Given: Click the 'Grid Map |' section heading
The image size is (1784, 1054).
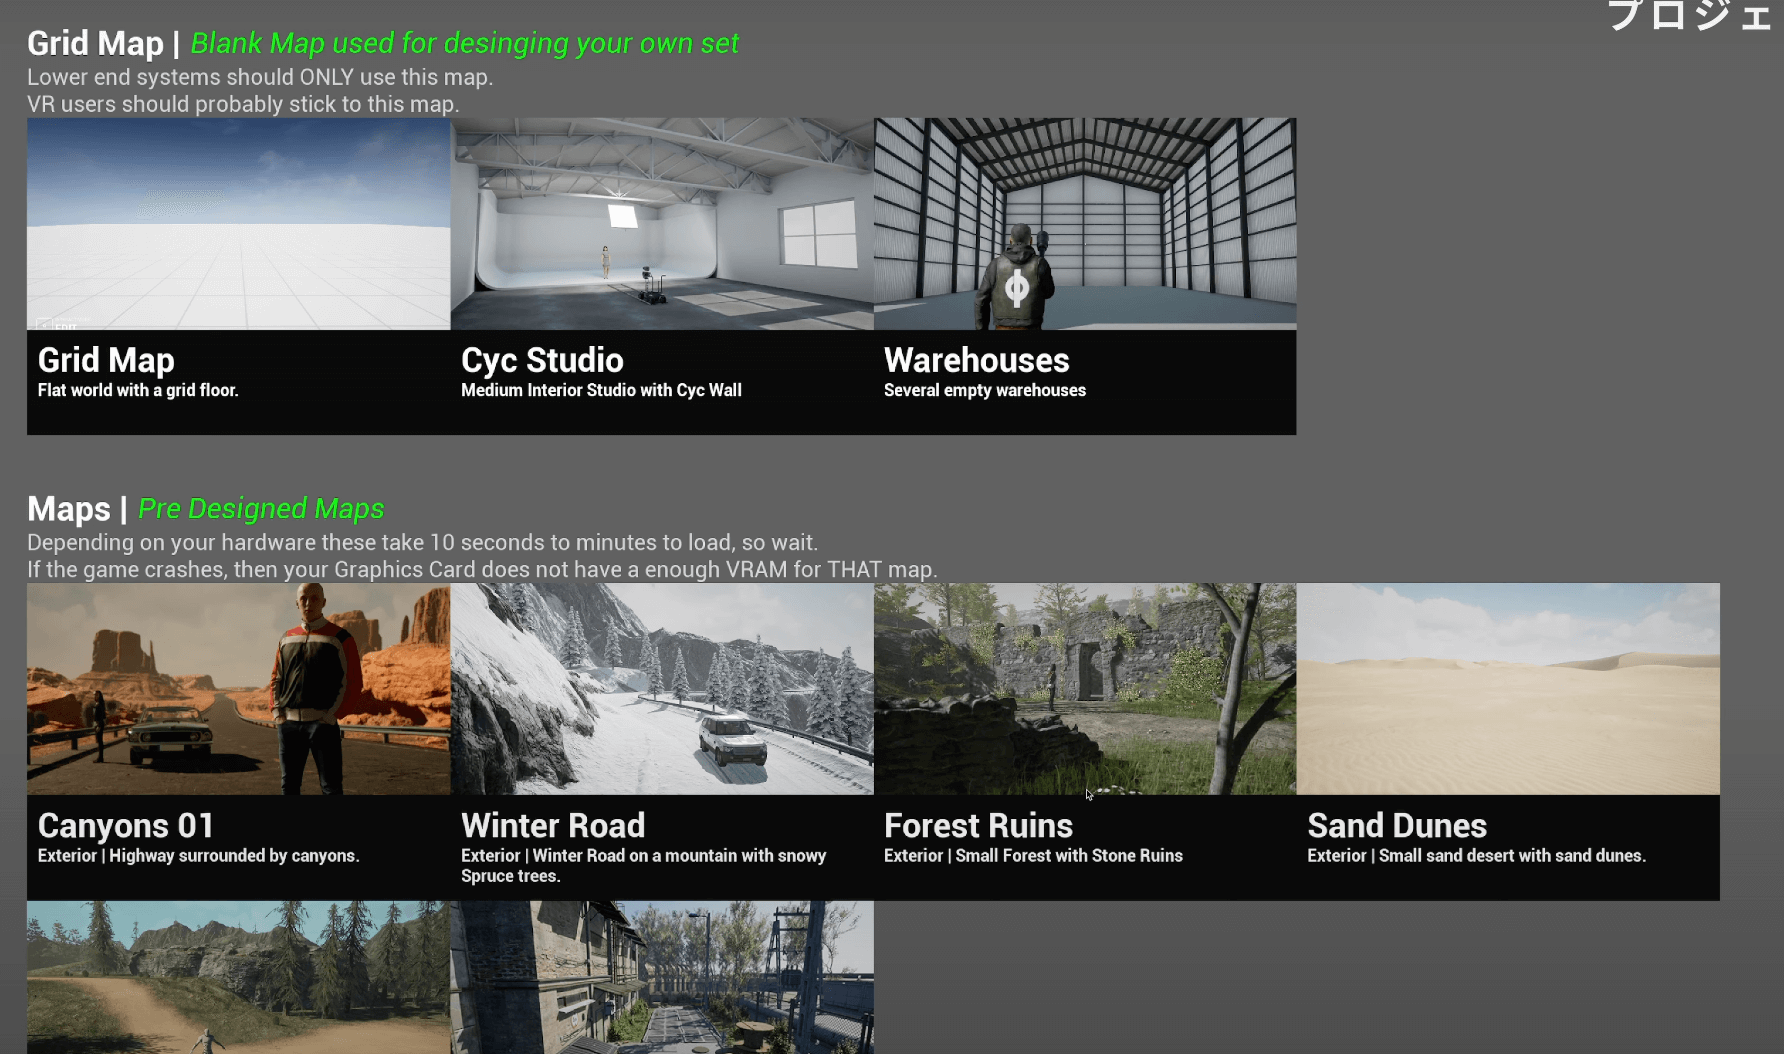Looking at the screenshot, I should [104, 44].
